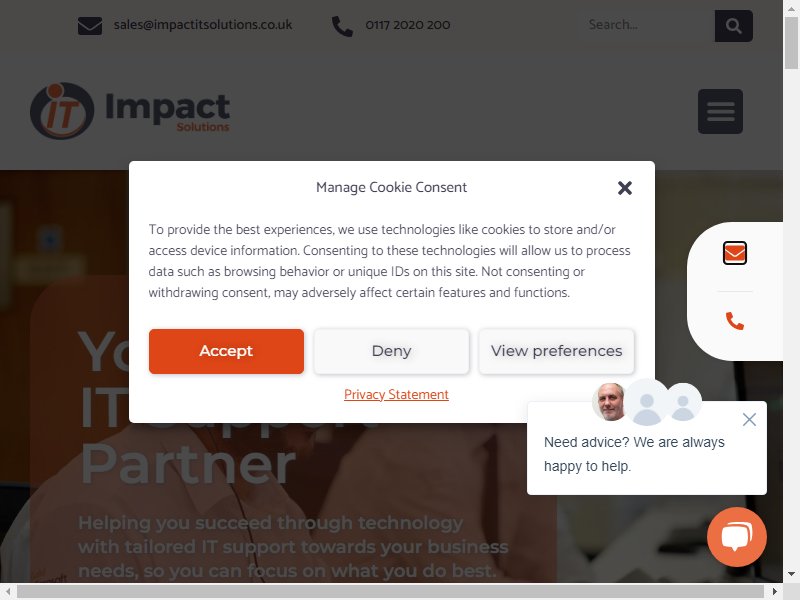
Task: Close the cookie consent dialog
Action: click(x=624, y=188)
